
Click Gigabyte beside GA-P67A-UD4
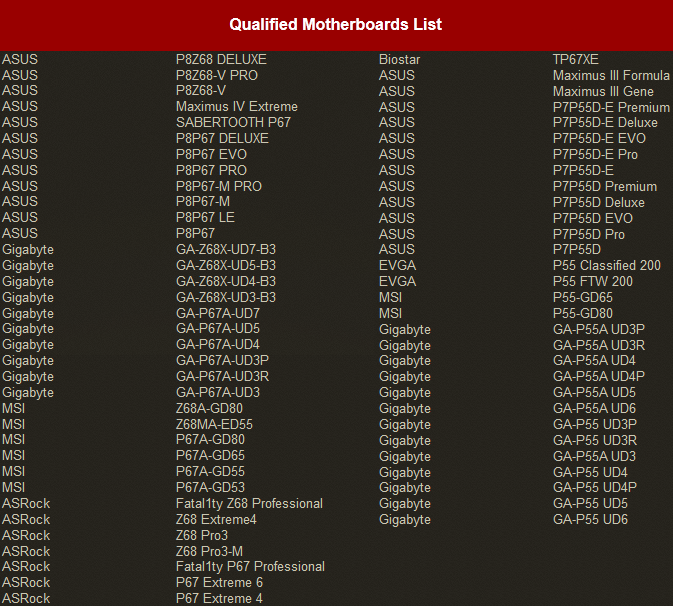click(x=28, y=344)
